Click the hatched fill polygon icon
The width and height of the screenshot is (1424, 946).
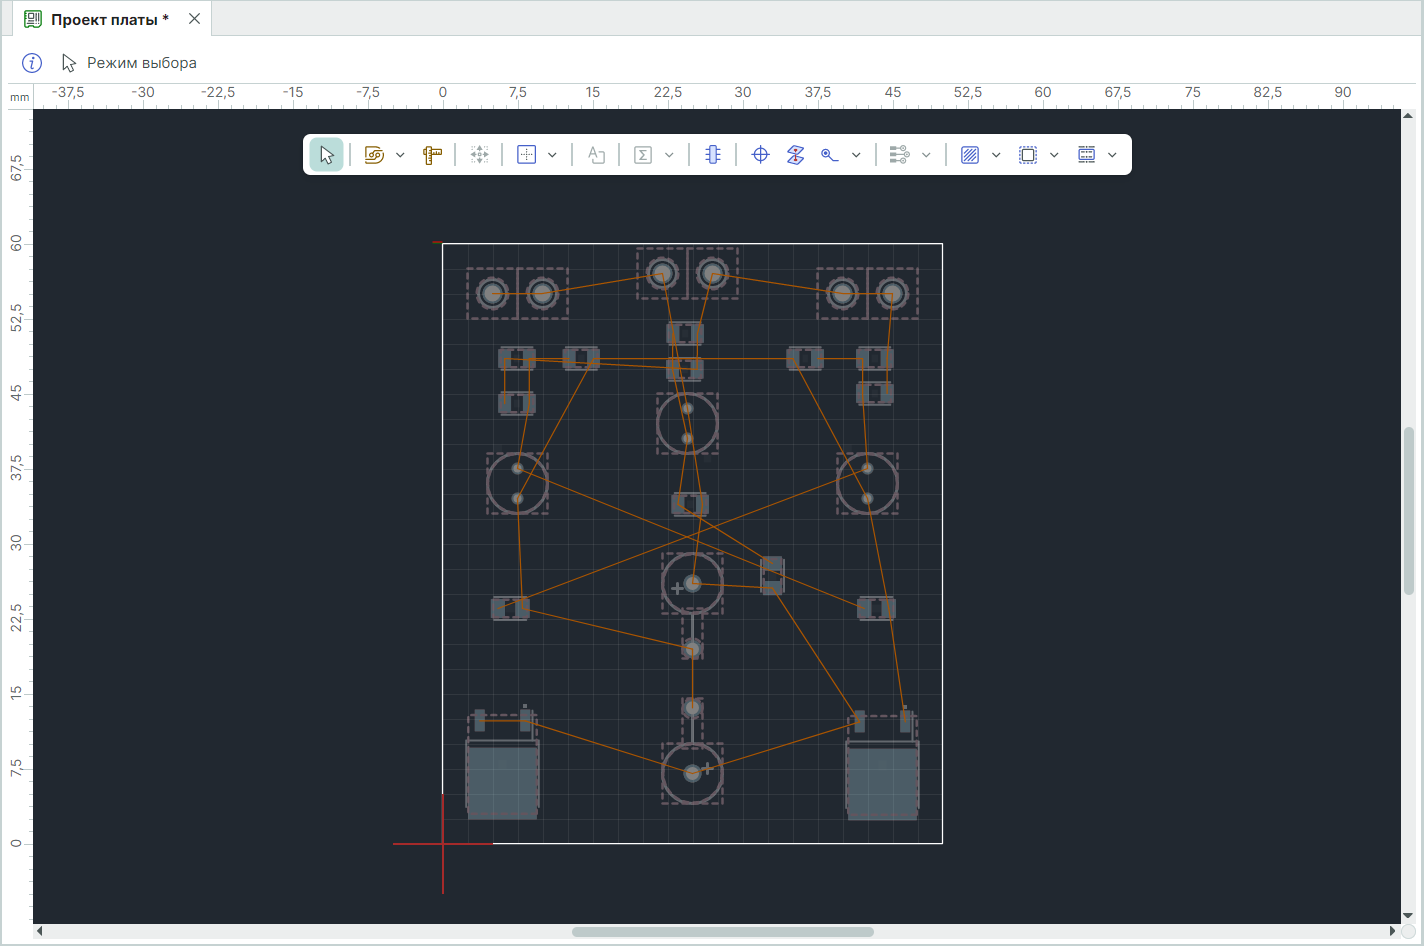click(x=969, y=155)
